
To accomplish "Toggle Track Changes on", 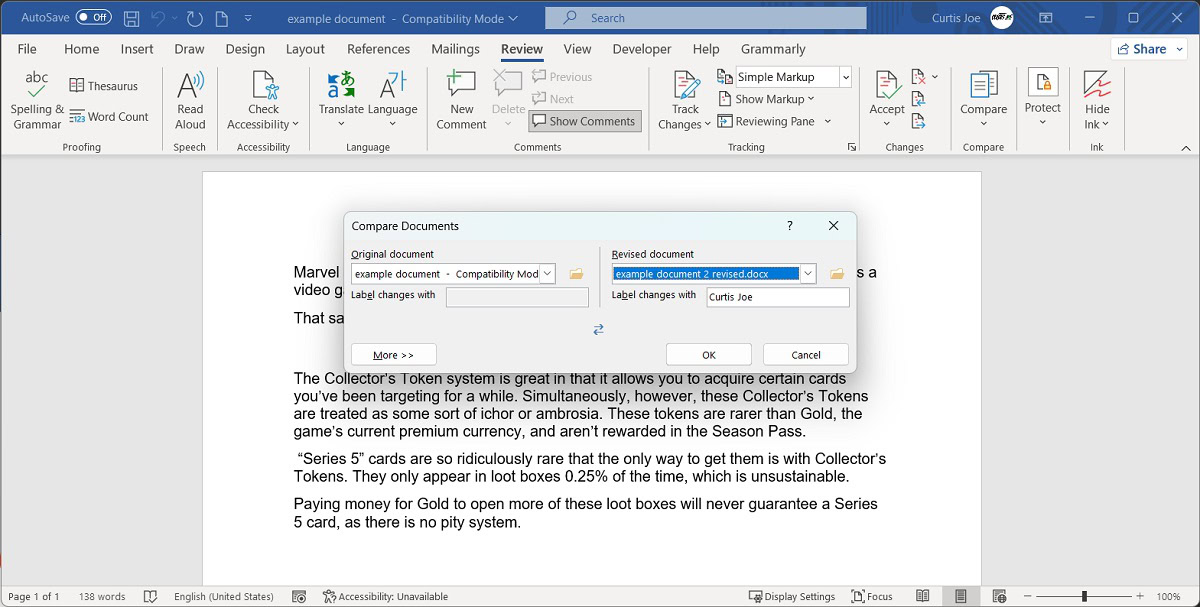I will [x=685, y=90].
